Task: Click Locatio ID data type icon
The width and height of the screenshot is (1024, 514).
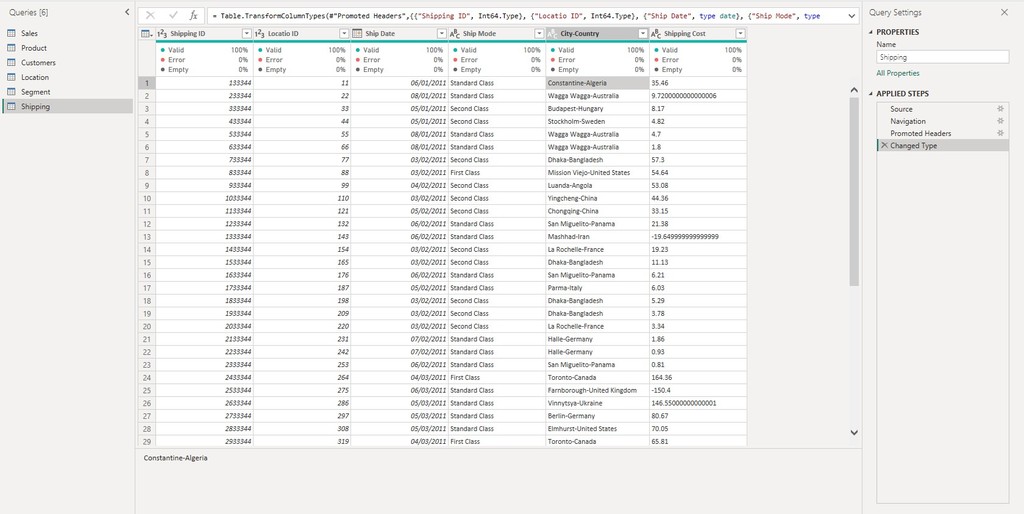Action: 260,34
